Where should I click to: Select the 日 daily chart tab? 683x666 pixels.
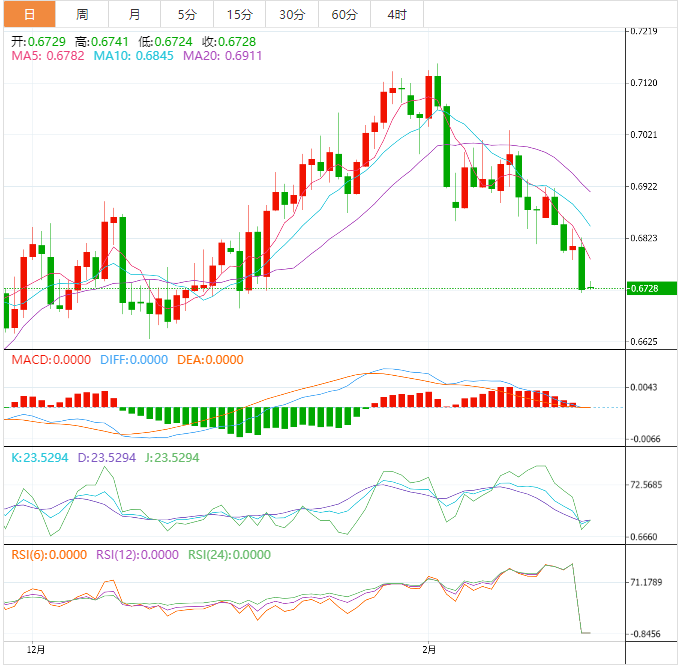pos(28,14)
